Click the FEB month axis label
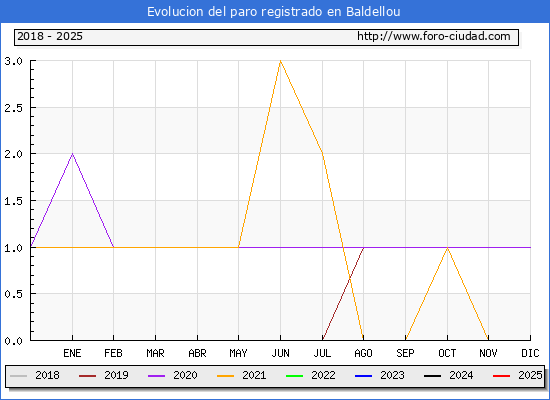Screen dimensions: 550x400 [113, 353]
